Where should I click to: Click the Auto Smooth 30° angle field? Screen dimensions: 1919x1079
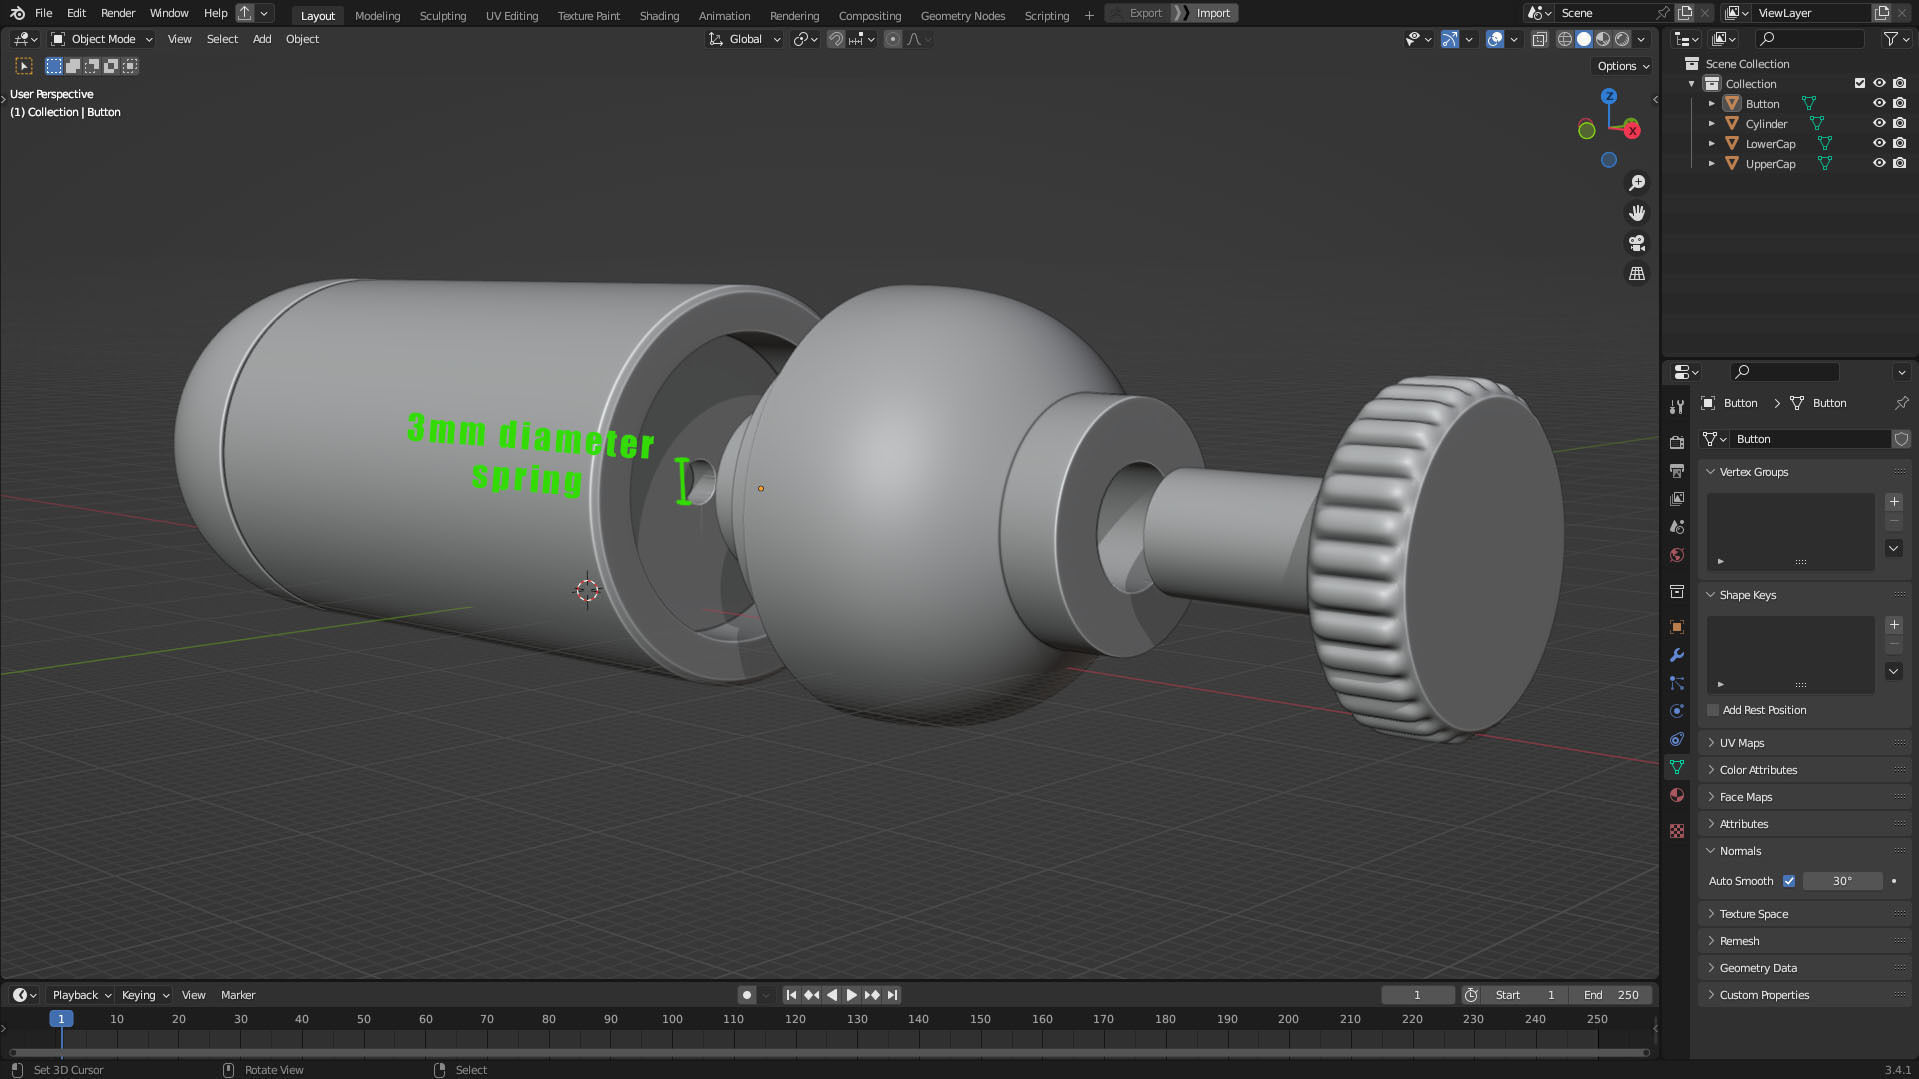[x=1842, y=881]
